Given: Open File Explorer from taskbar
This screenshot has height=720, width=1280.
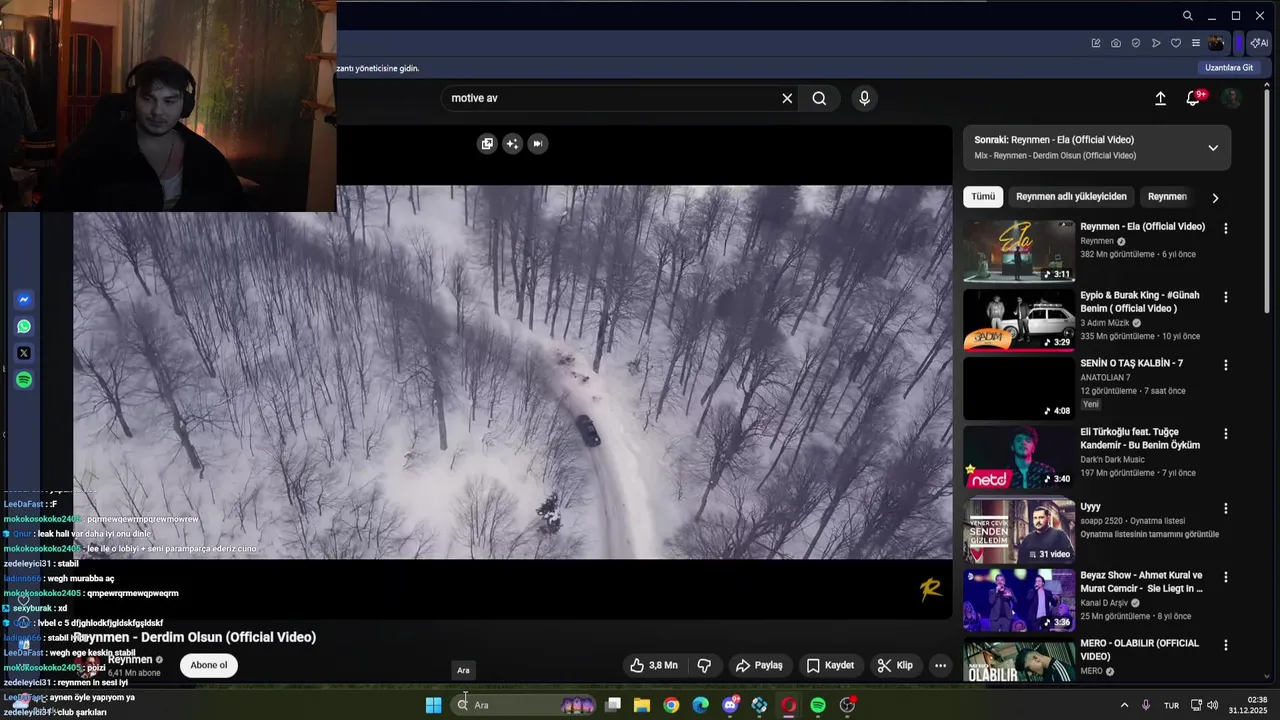Looking at the screenshot, I should pyautogui.click(x=642, y=705).
